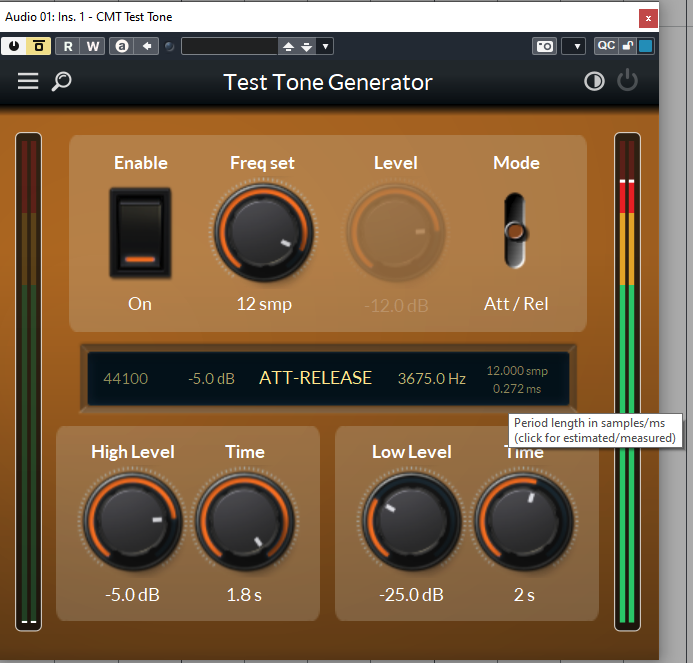693x663 pixels.
Task: Open the preset management dropdown
Action: click(x=325, y=46)
